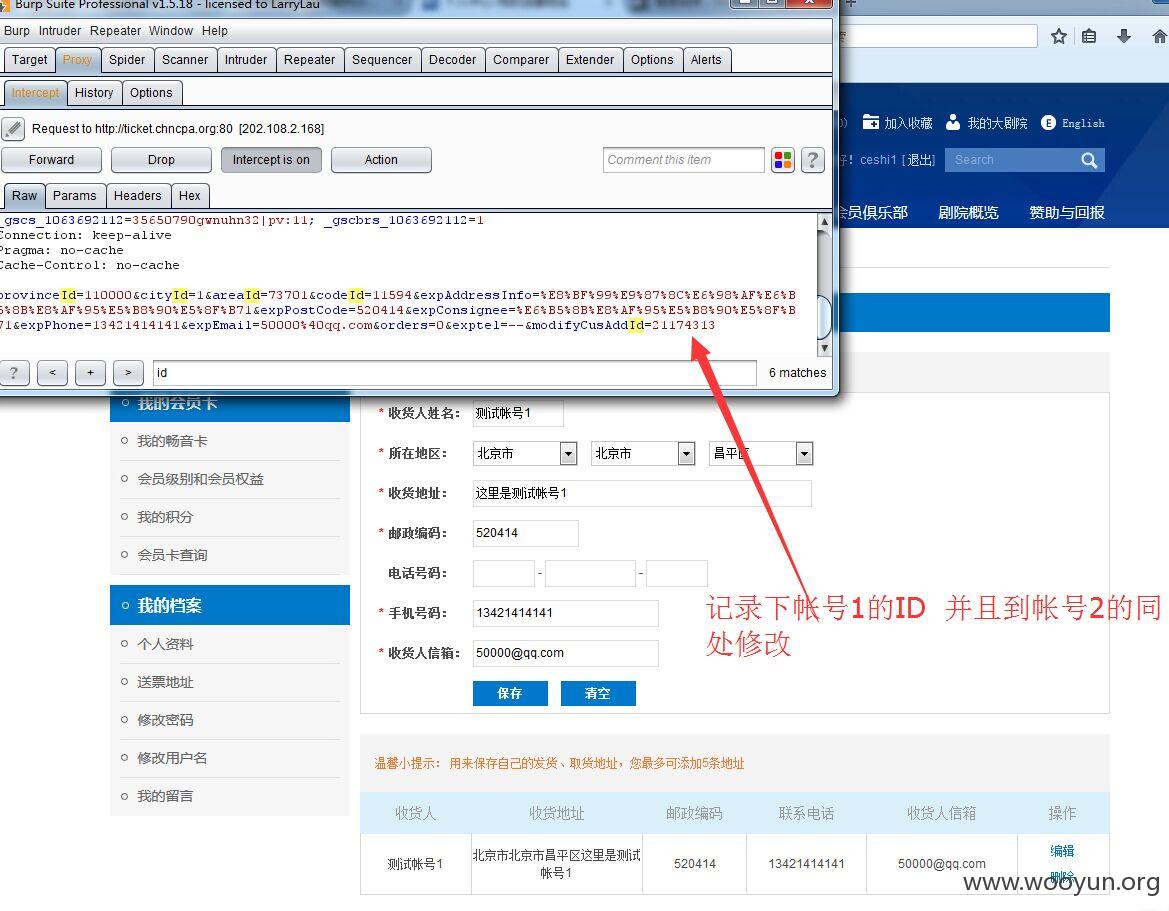This screenshot has width=1169, height=911.
Task: Open the Intruder menu in the menu bar
Action: point(60,31)
